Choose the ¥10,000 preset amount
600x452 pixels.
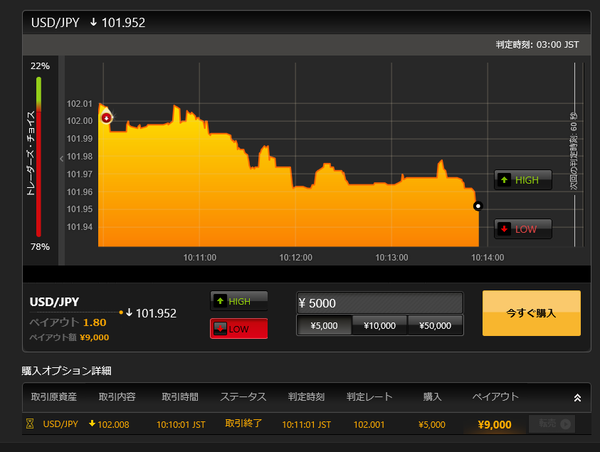point(380,326)
